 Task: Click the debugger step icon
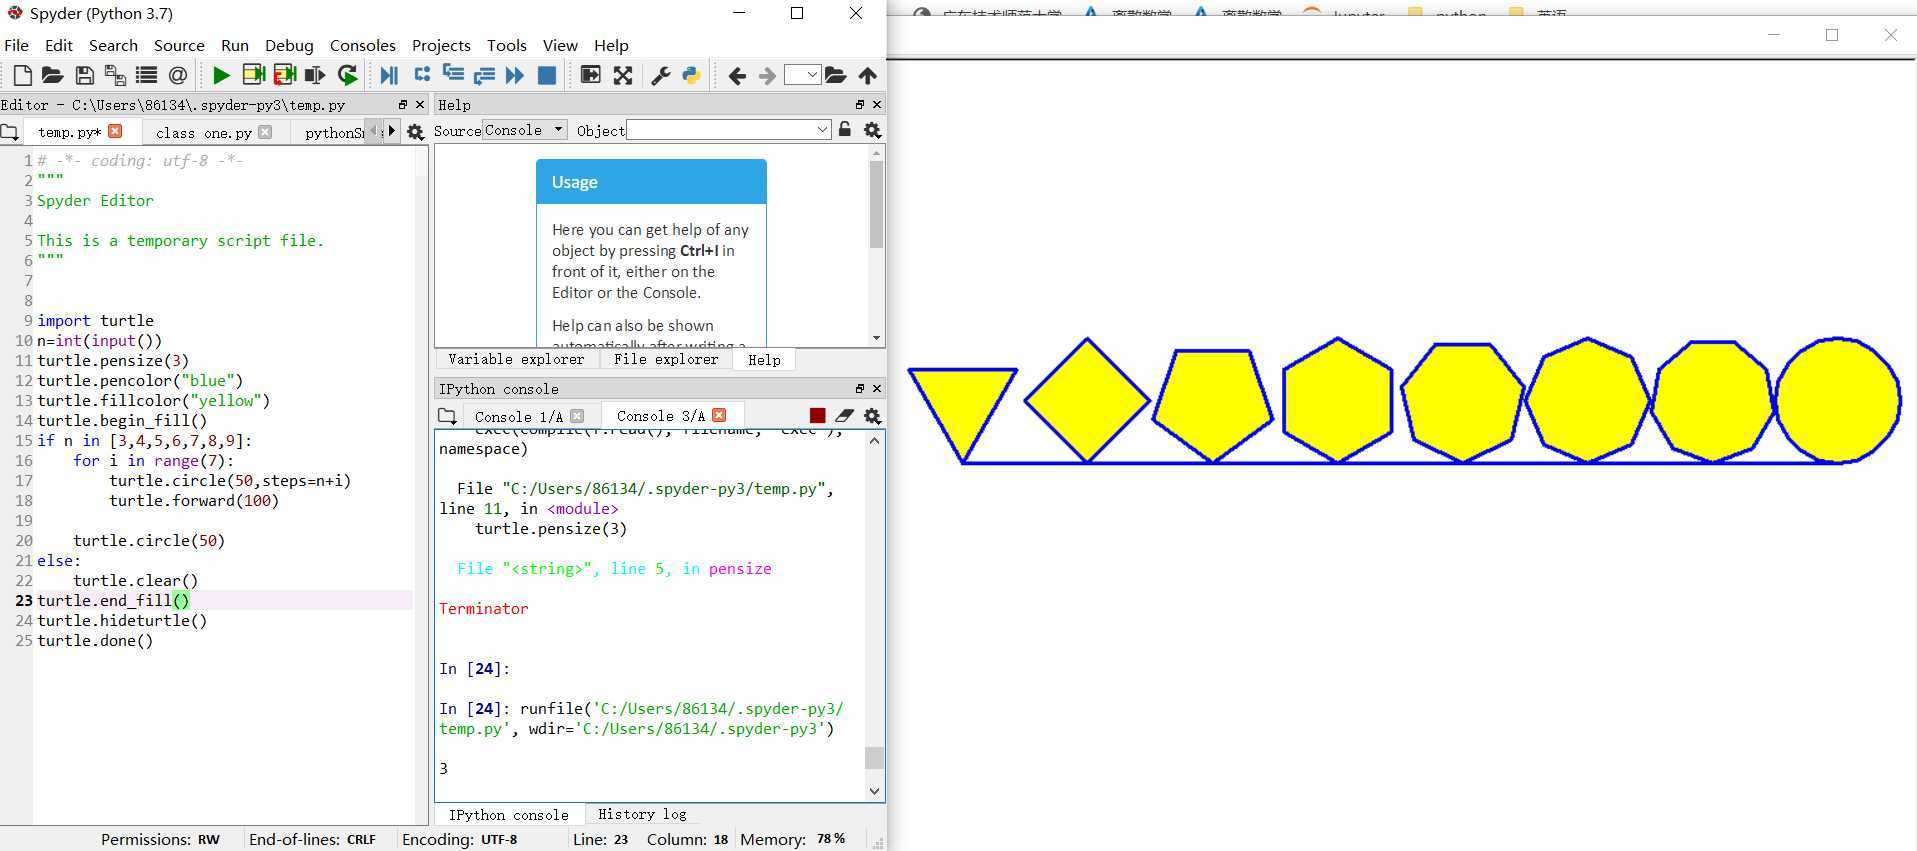[x=422, y=74]
